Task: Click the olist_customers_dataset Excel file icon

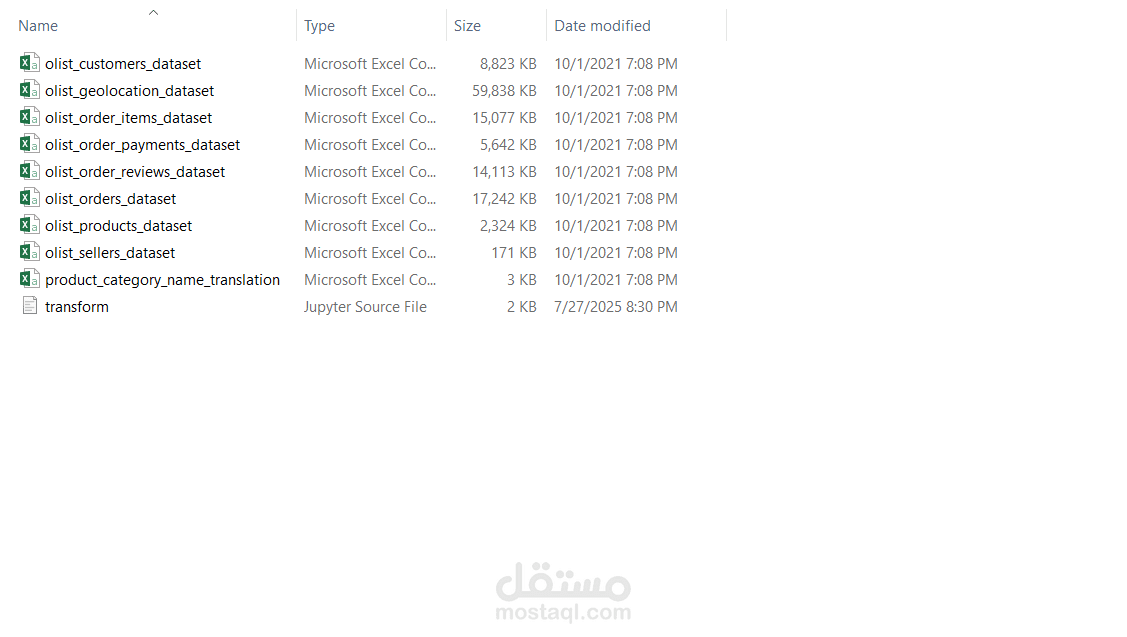Action: (x=29, y=63)
